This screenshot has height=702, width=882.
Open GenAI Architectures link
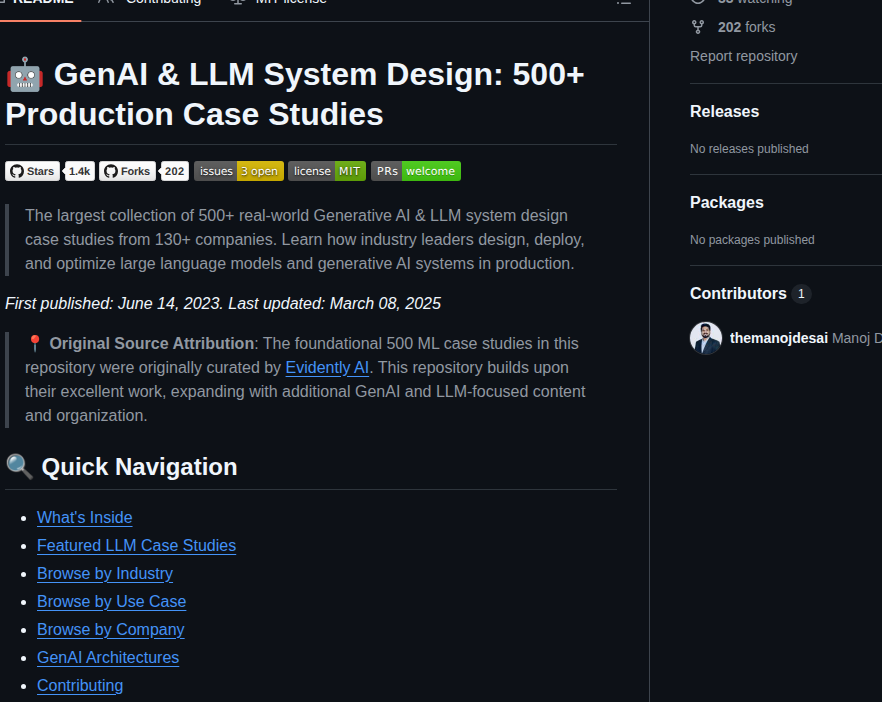(108, 658)
